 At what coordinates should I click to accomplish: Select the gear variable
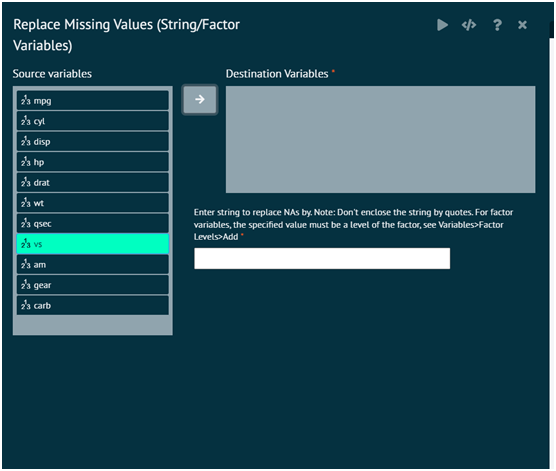tap(93, 285)
